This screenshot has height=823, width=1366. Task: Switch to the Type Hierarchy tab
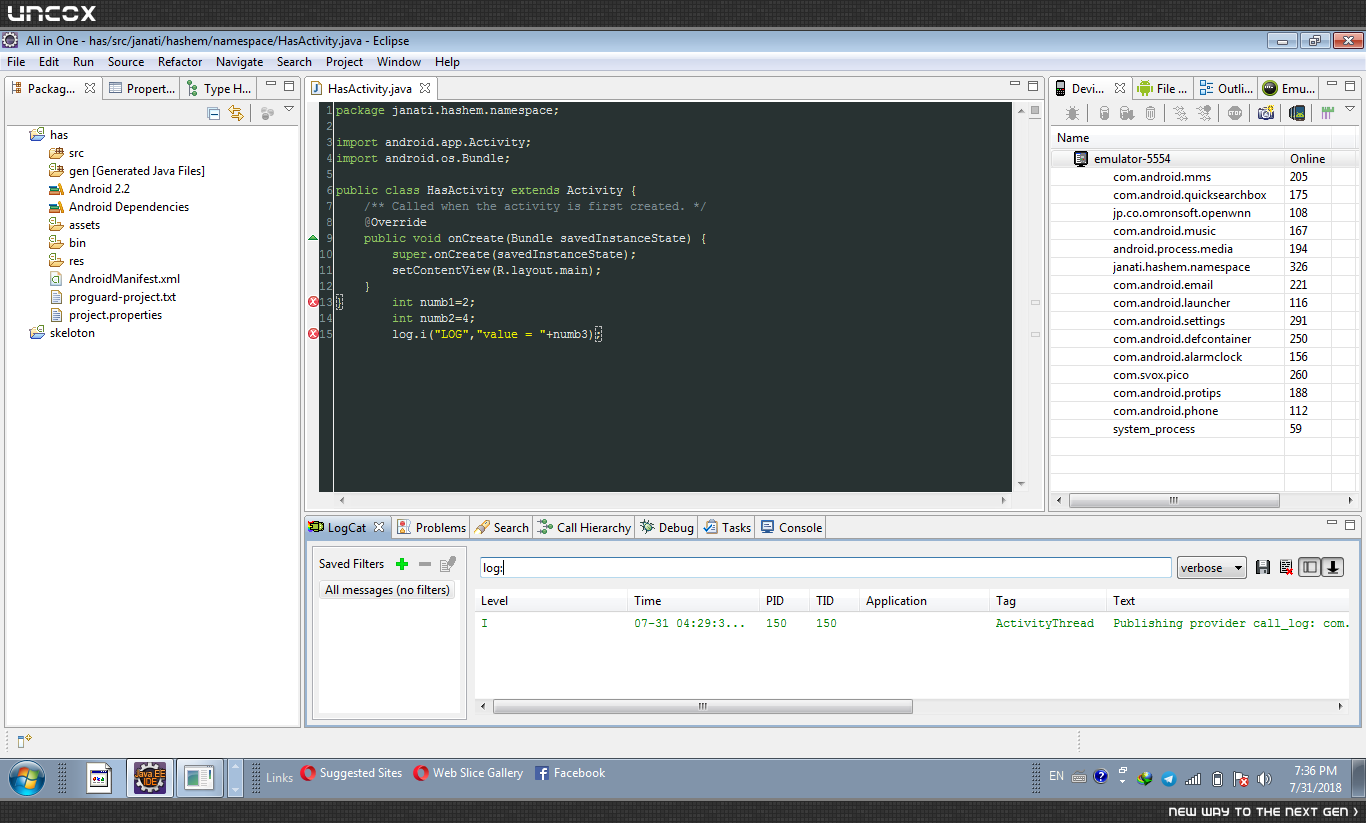[219, 88]
